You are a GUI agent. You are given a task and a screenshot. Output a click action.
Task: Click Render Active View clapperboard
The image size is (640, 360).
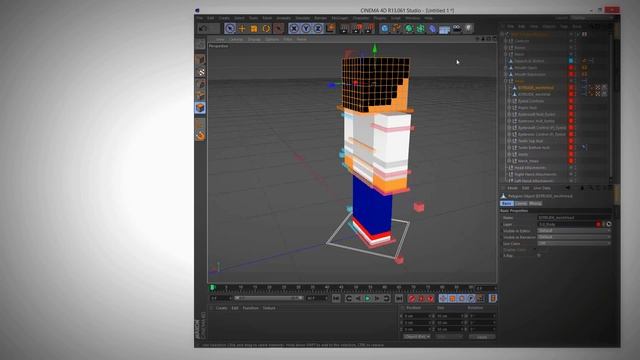pyautogui.click(x=344, y=28)
